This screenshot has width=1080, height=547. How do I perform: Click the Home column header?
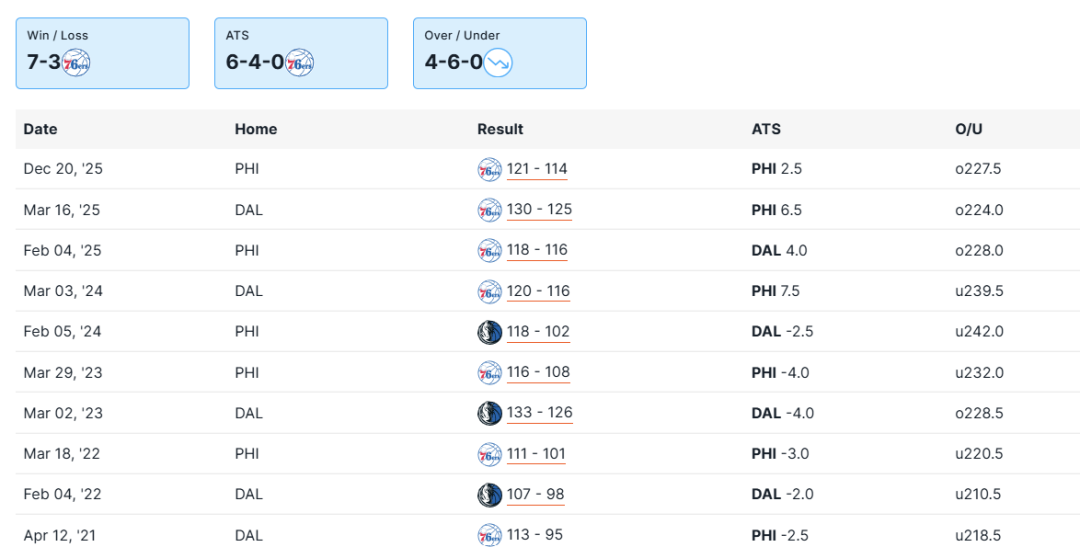(x=256, y=129)
